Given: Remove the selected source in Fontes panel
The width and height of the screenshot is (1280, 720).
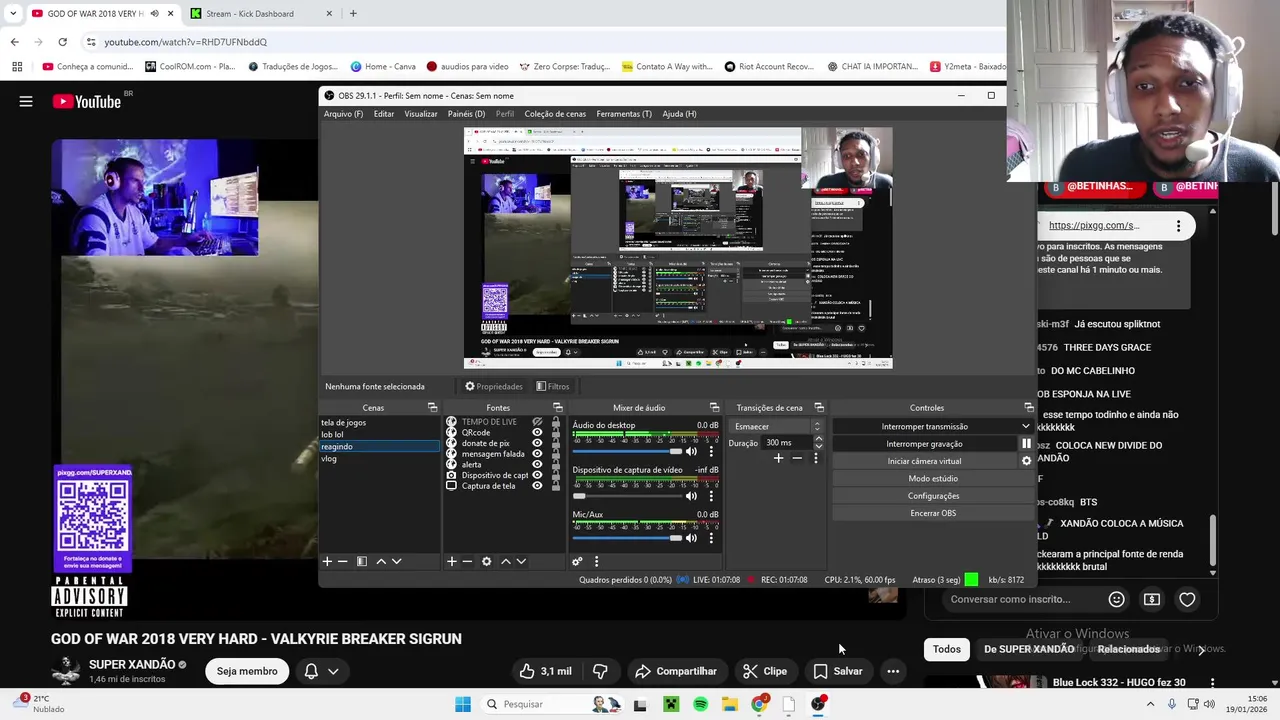Looking at the screenshot, I should [x=467, y=561].
